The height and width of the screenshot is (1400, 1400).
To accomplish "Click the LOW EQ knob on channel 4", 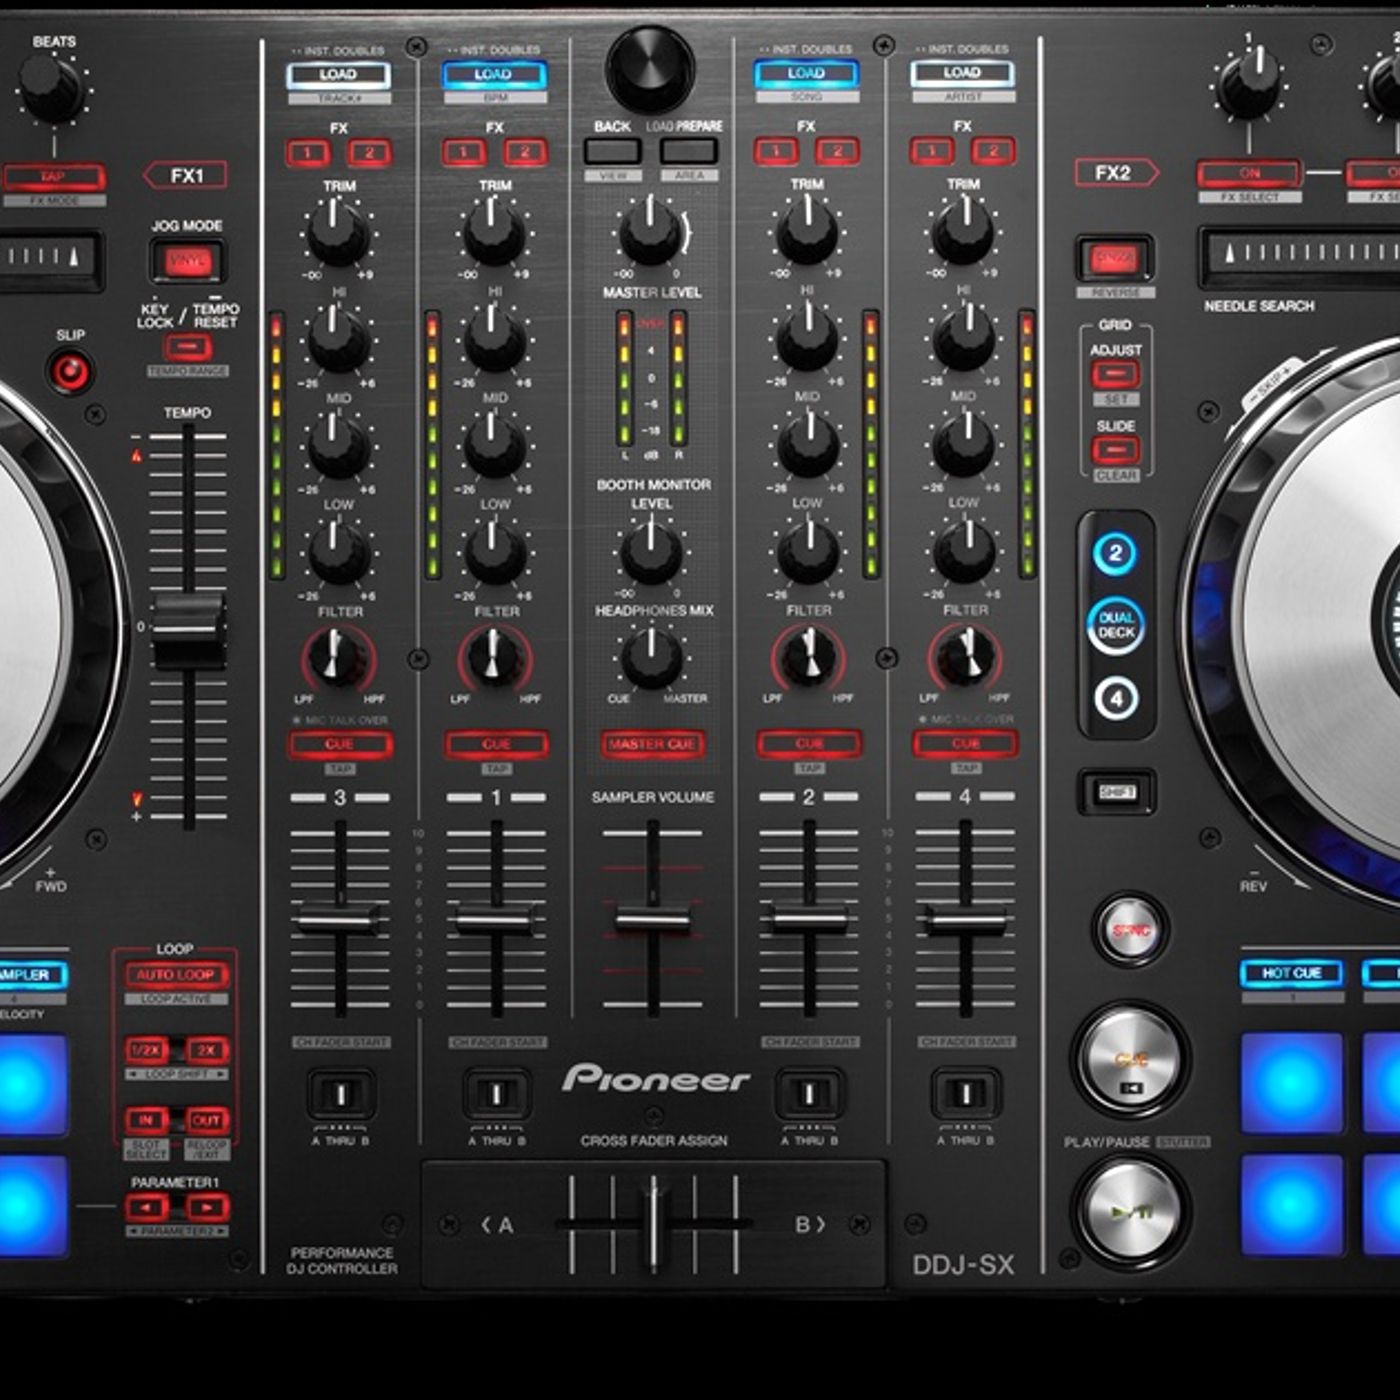I will 964,552.
